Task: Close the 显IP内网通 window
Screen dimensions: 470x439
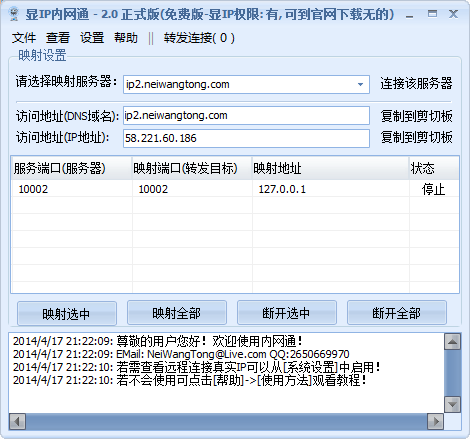Action: tap(453, 14)
